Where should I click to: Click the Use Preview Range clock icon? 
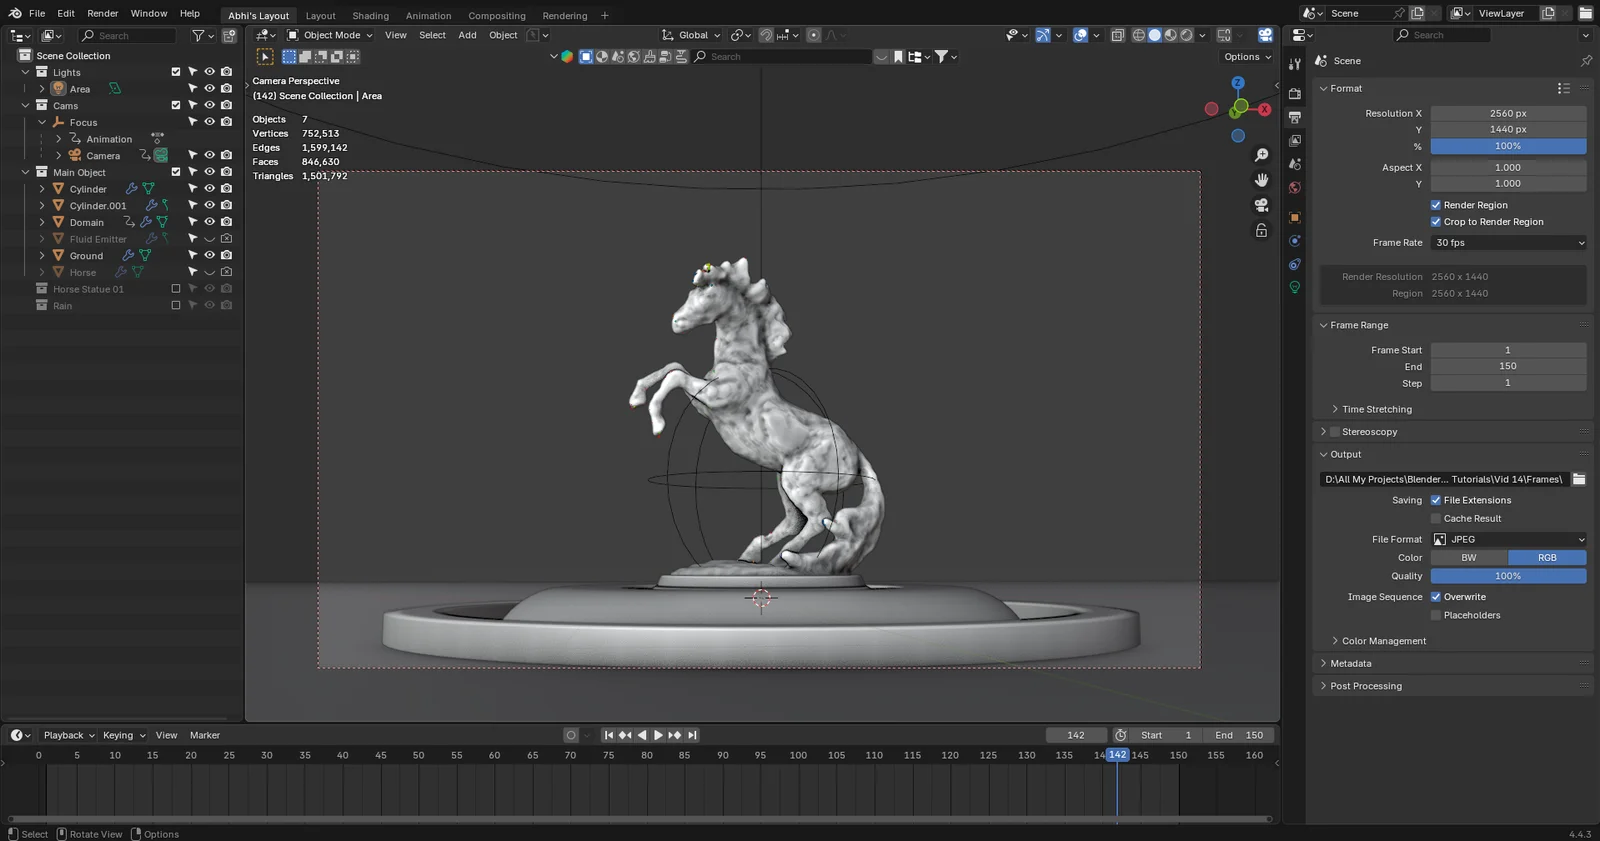click(1121, 735)
